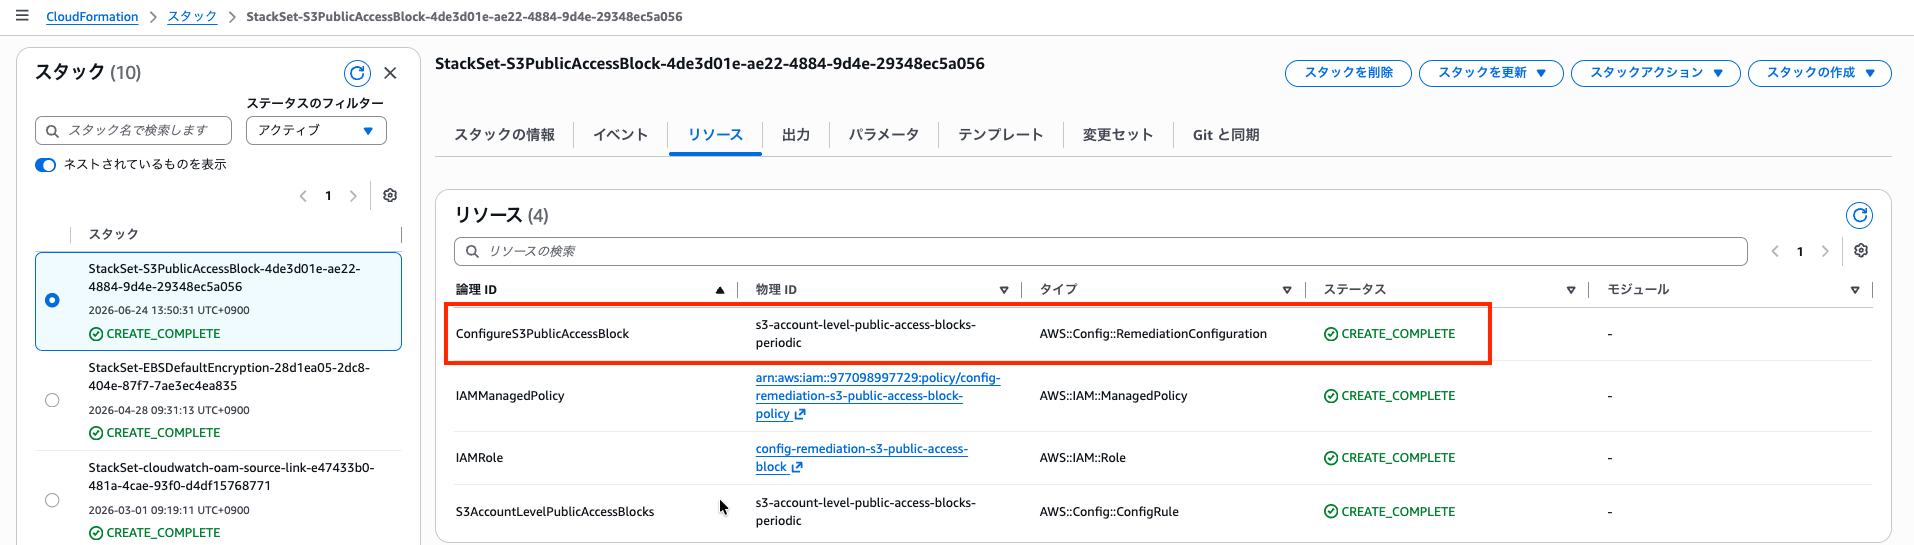Expand スタックの作成 dropdown button

tap(1819, 73)
